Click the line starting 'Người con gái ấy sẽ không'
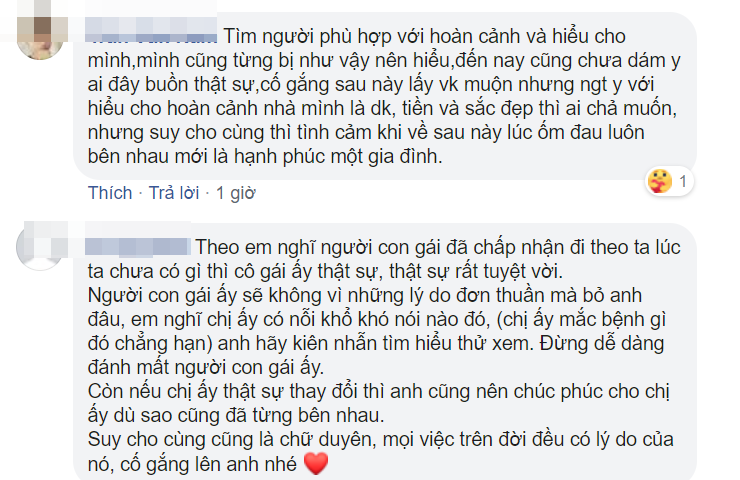The image size is (740, 480). pyautogui.click(x=365, y=295)
